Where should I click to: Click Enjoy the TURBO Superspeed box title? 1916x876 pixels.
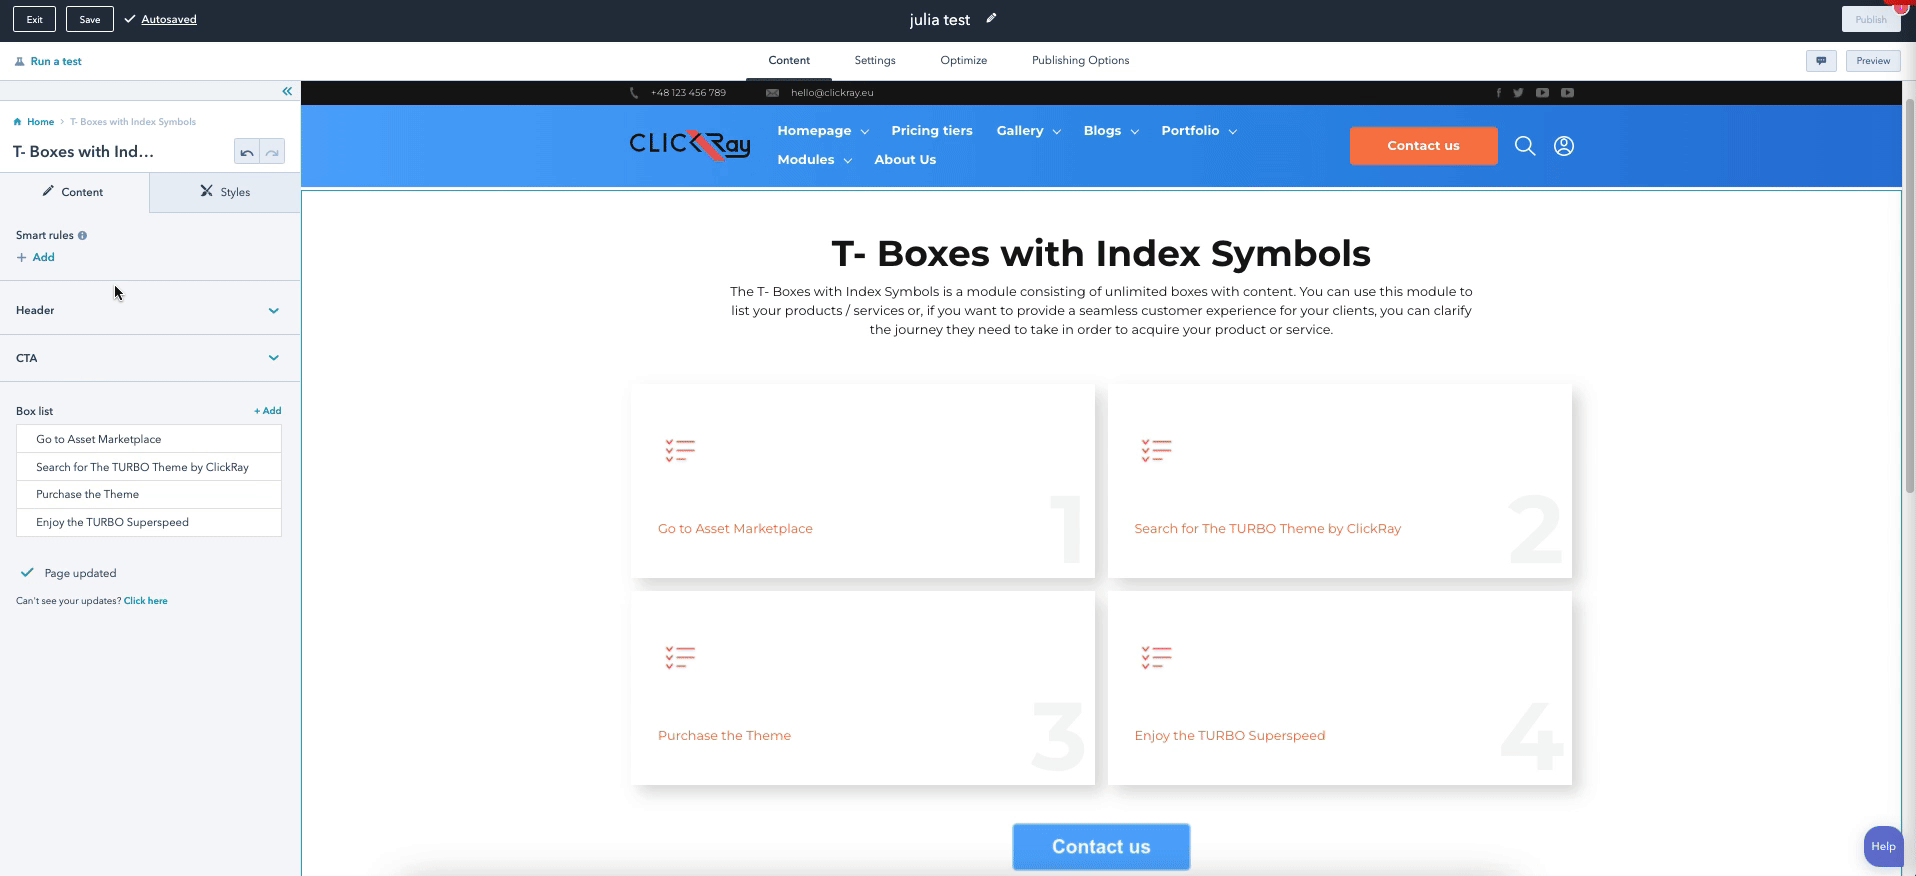1230,736
